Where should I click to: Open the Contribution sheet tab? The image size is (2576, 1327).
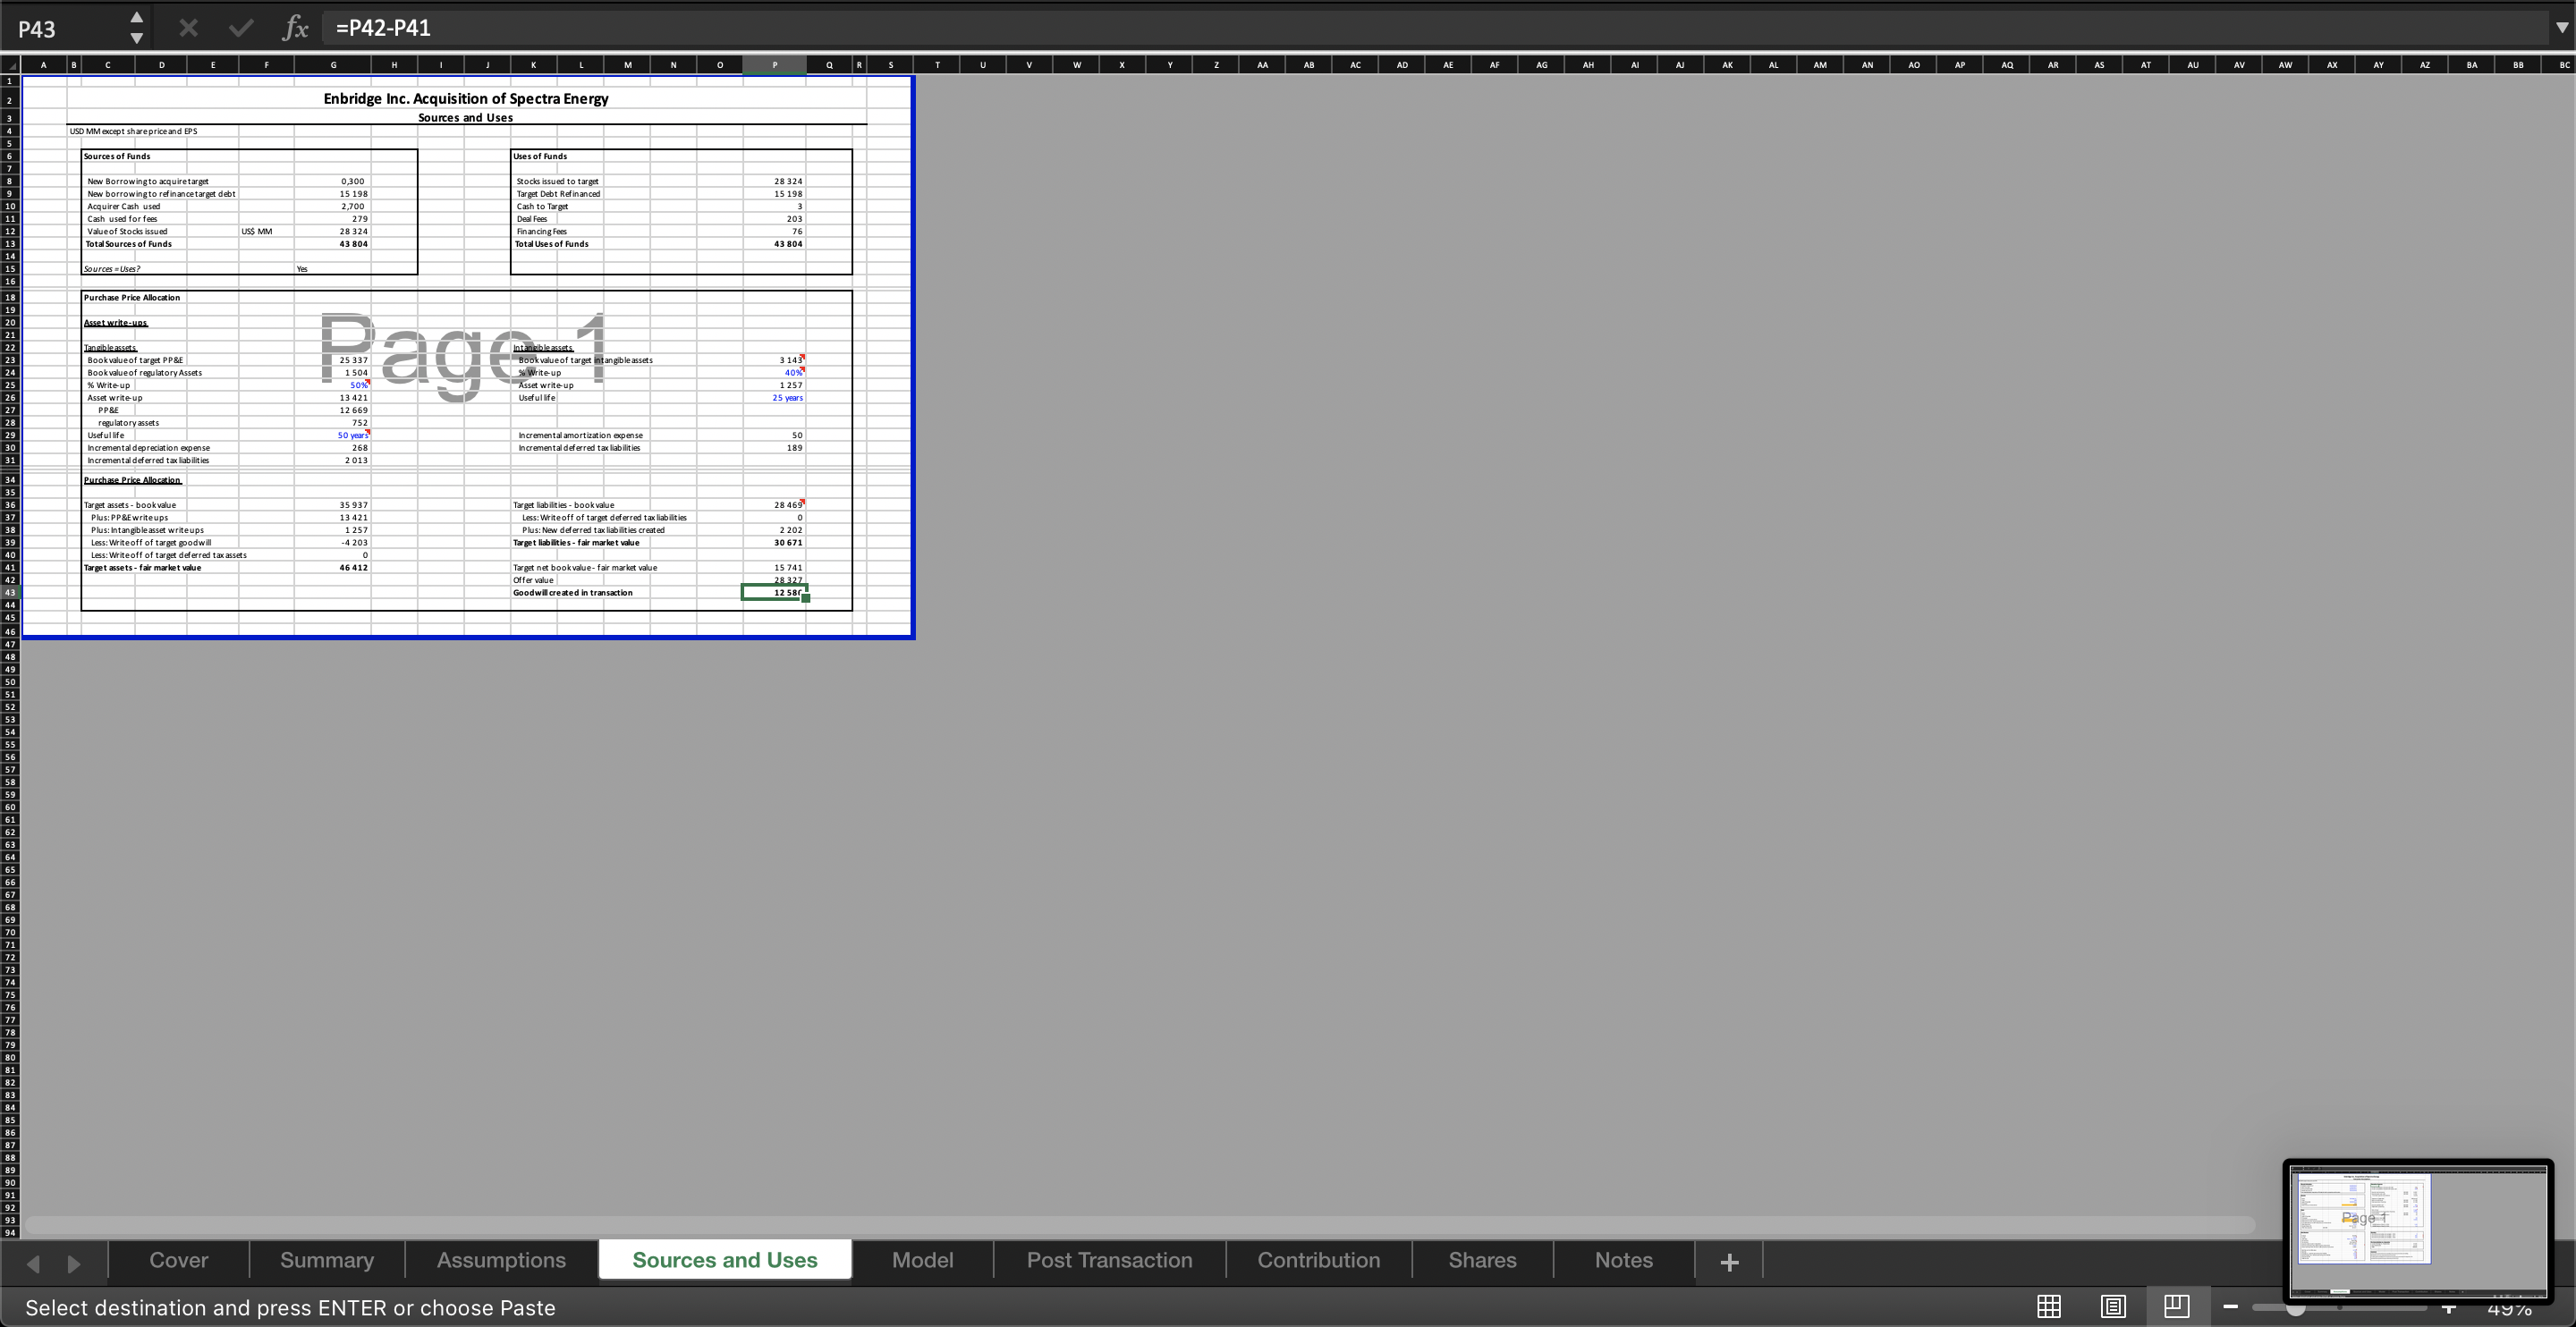(1318, 1260)
